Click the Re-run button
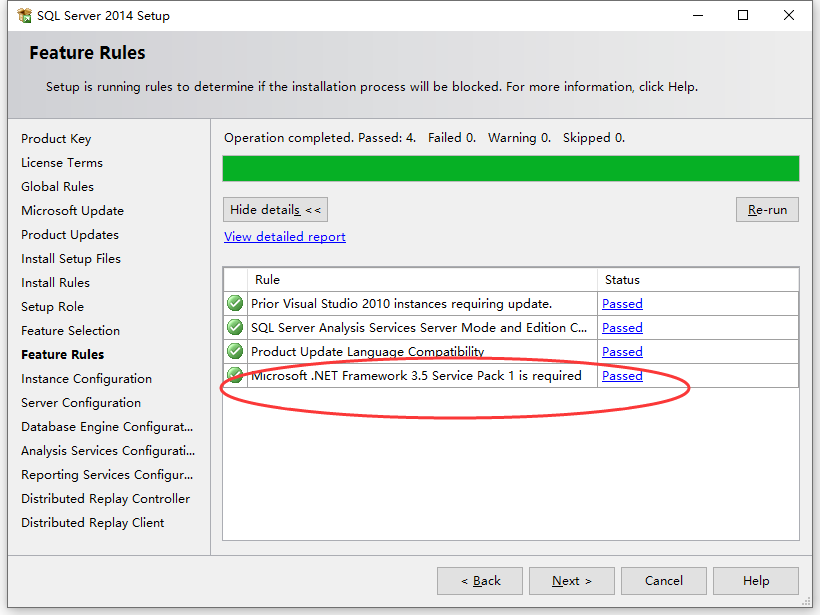The height and width of the screenshot is (615, 820). tap(767, 209)
